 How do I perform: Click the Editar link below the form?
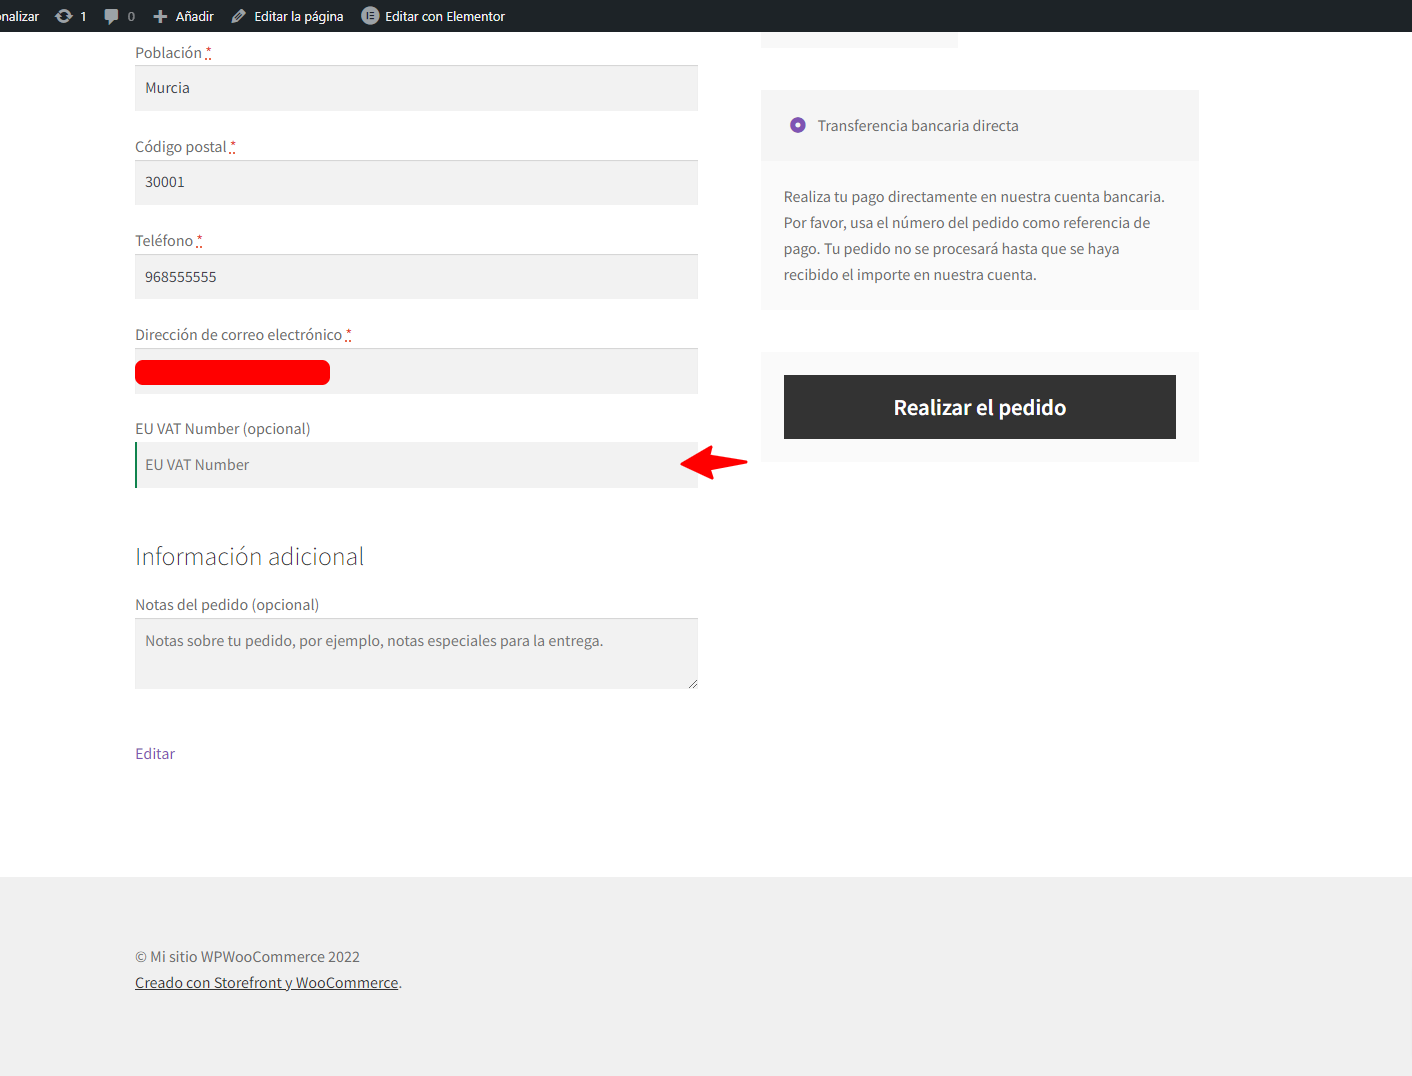[x=155, y=754]
